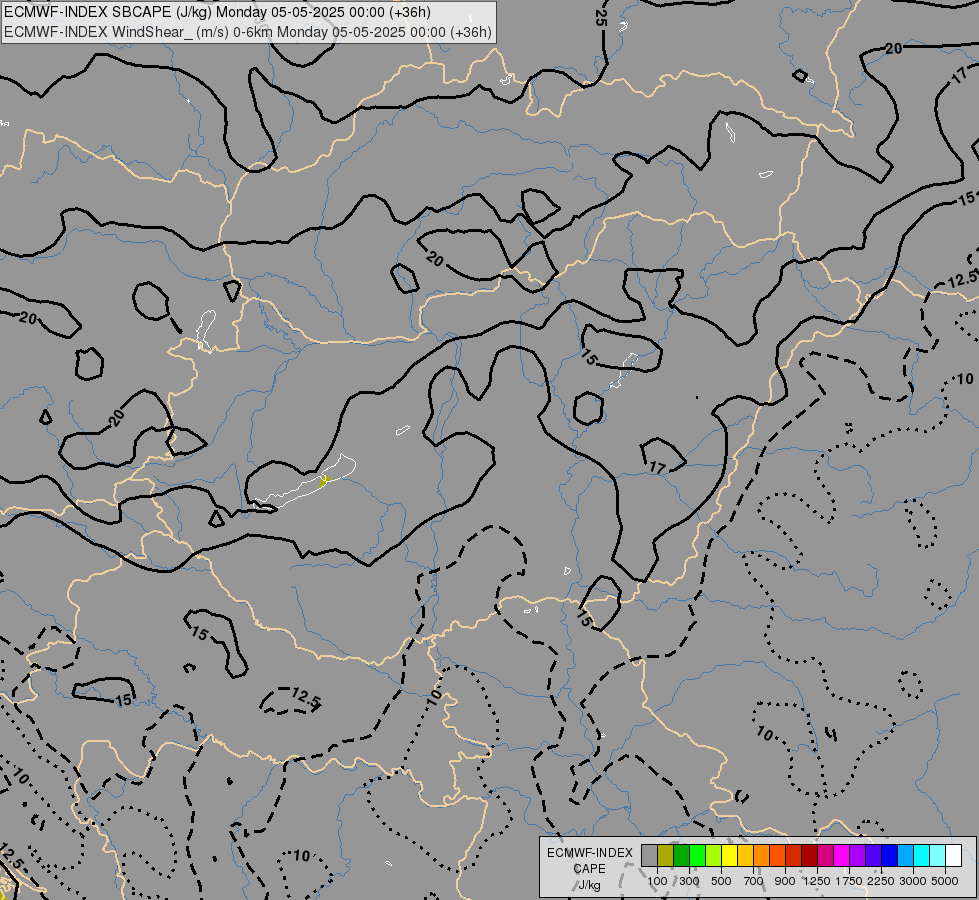
Task: Choose the cyan swatch right after 3000
Action: pos(922,856)
